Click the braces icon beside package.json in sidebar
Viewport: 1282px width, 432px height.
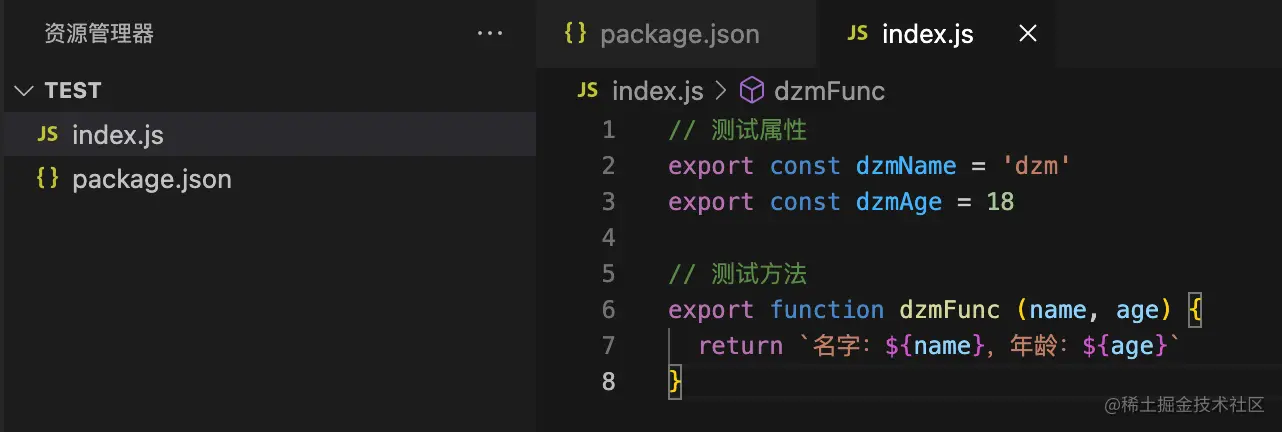[47, 179]
